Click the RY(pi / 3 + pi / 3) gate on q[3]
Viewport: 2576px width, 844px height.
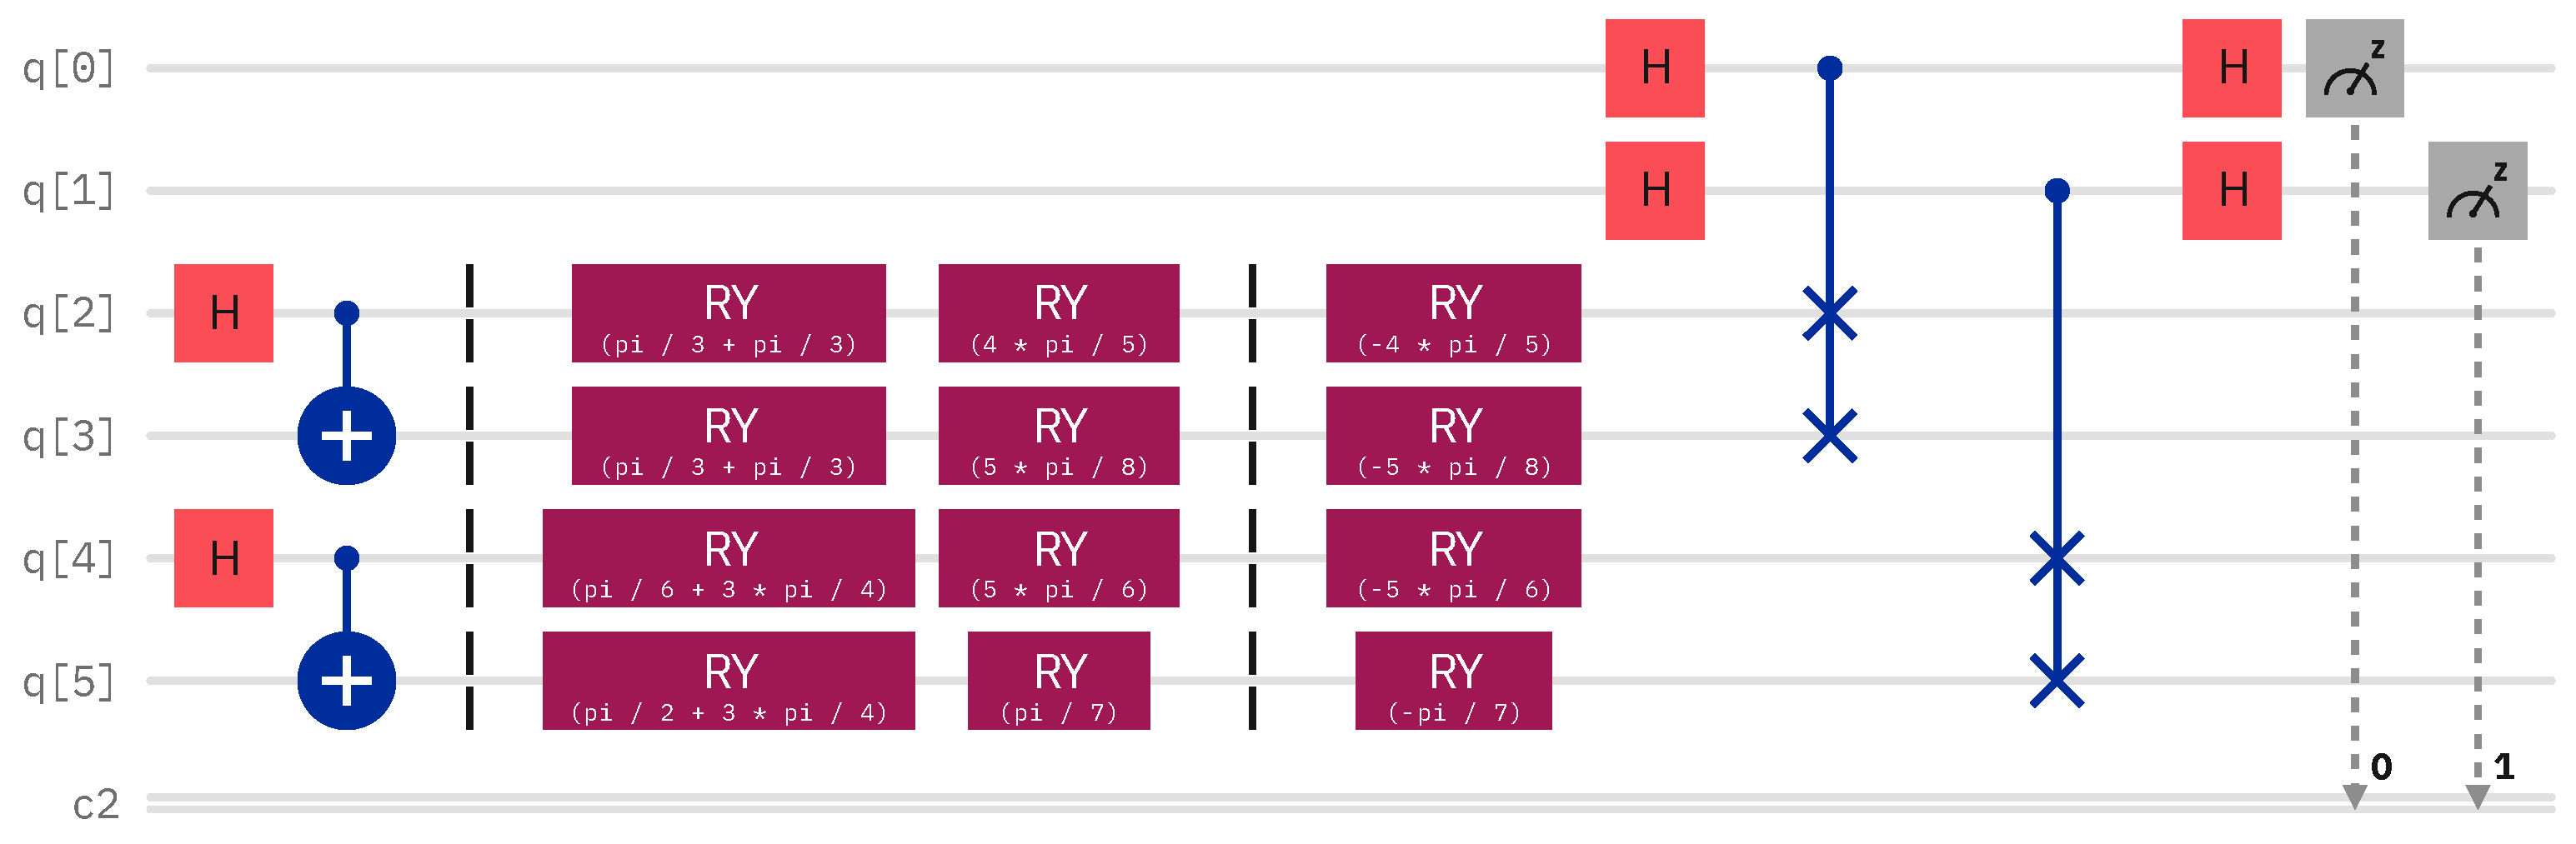728,436
